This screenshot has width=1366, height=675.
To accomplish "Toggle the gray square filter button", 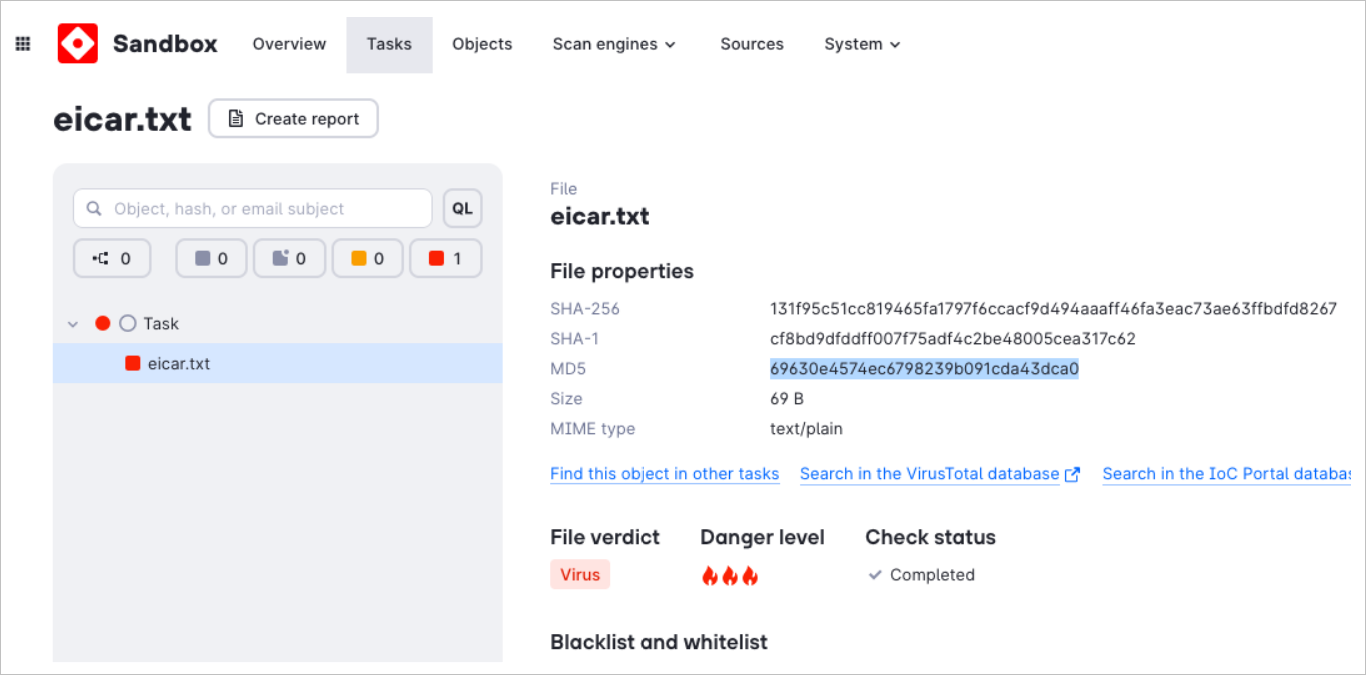I will click(x=211, y=258).
